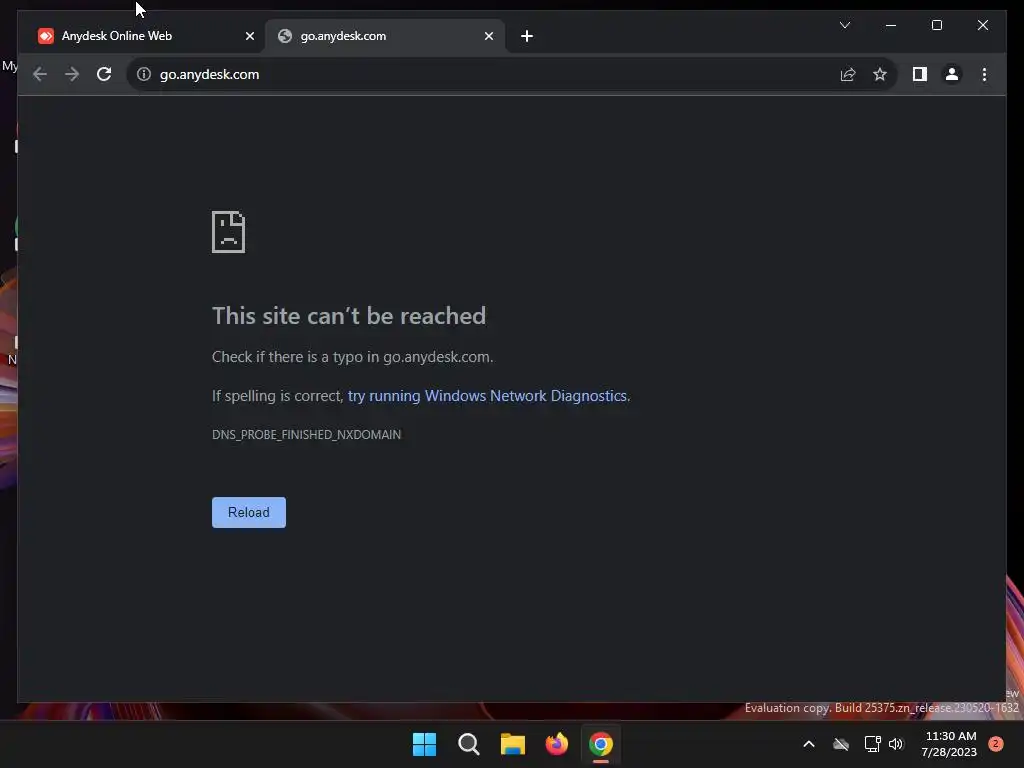
Task: Click the Chrome taskbar icon
Action: pos(601,744)
